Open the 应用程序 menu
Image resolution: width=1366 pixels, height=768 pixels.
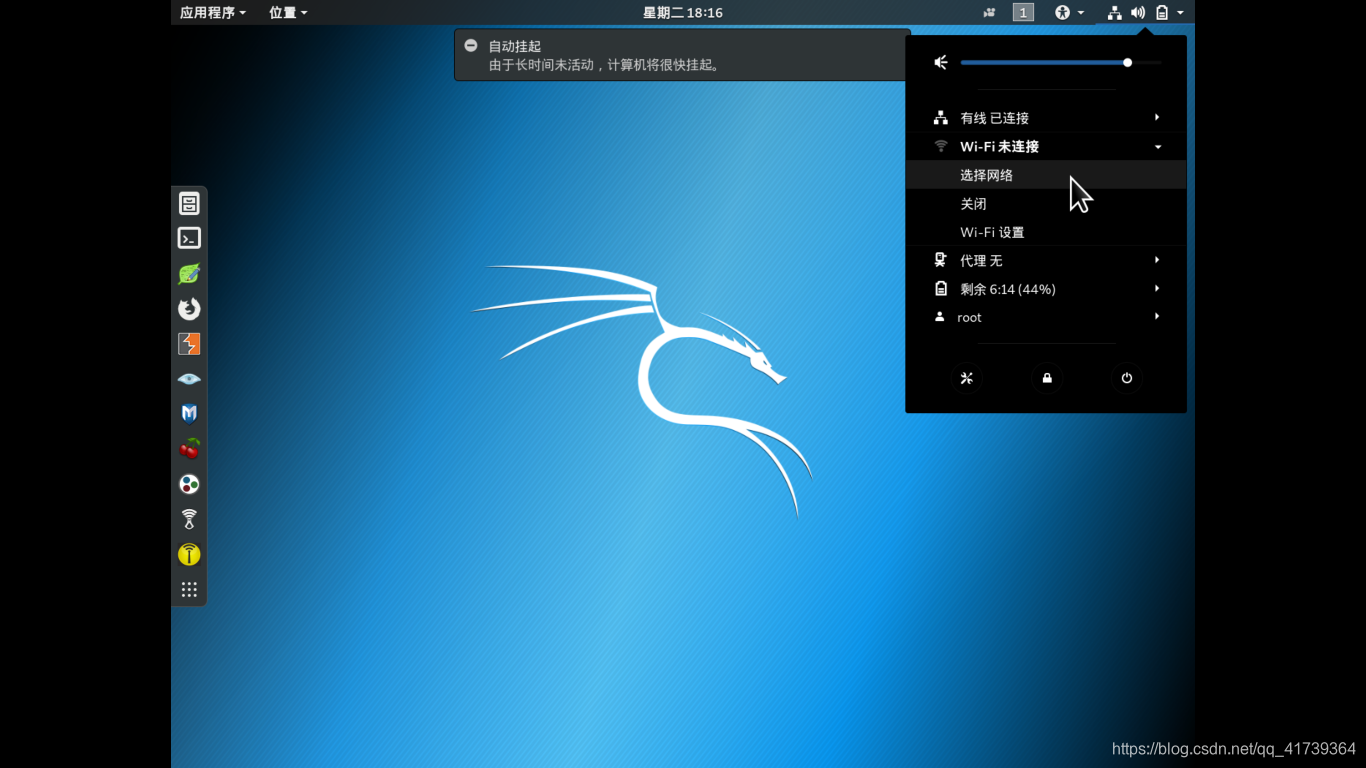point(213,12)
